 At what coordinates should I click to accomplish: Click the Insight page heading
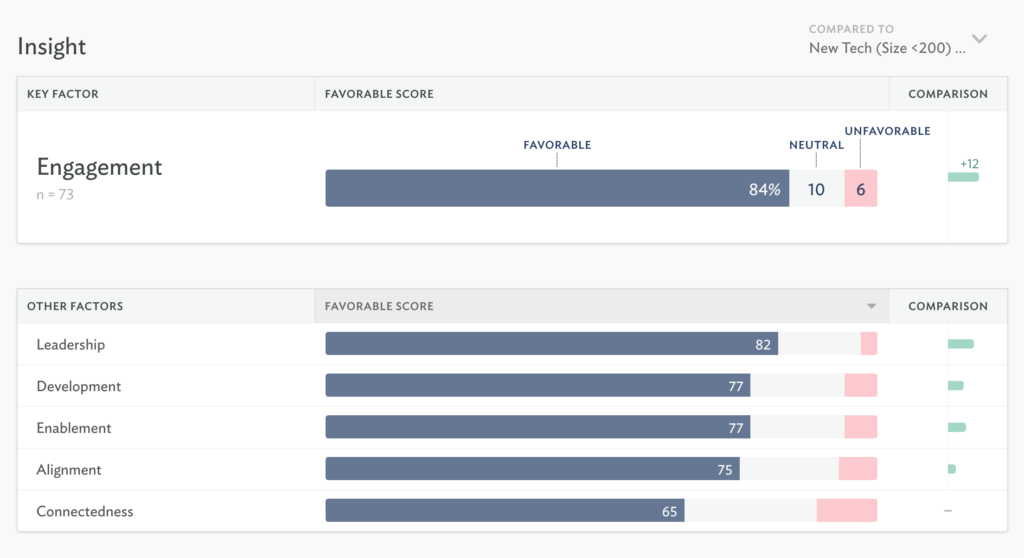[52, 46]
